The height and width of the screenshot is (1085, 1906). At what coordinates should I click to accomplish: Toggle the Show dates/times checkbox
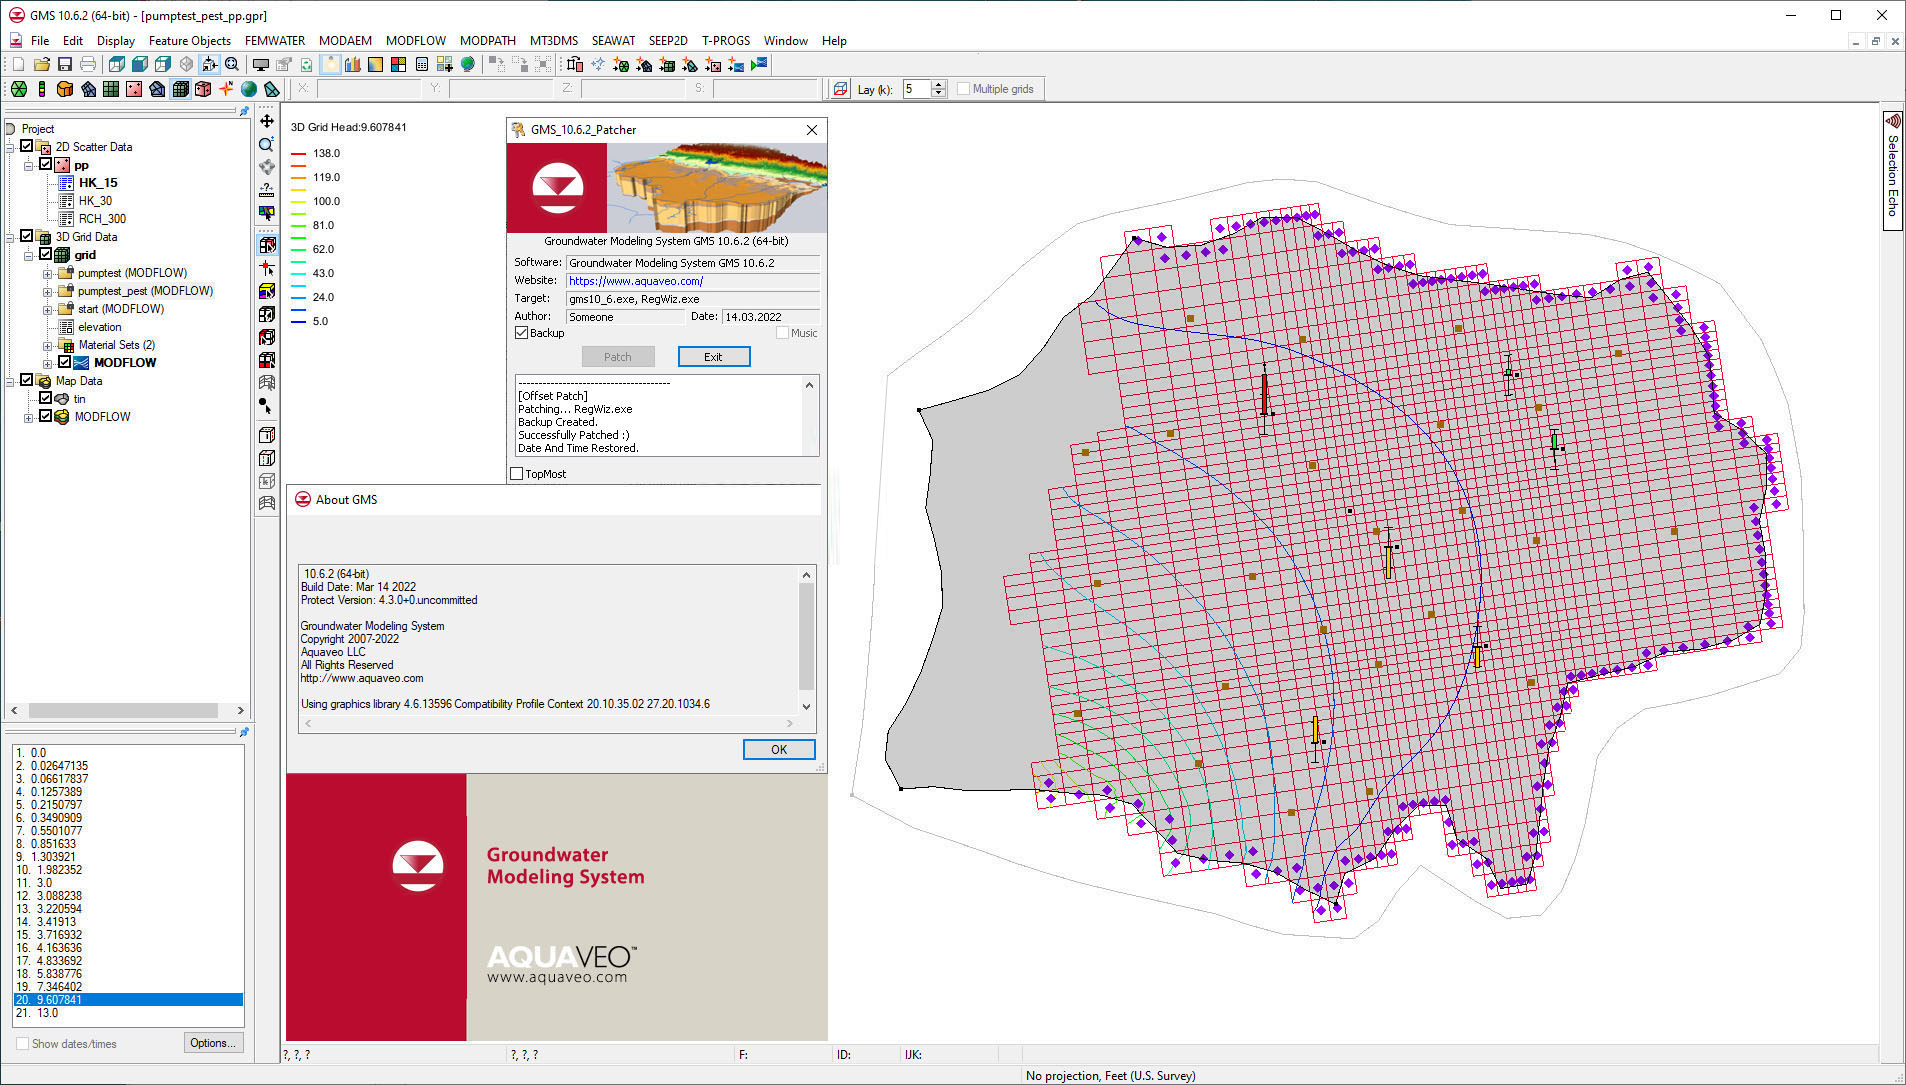(22, 1043)
